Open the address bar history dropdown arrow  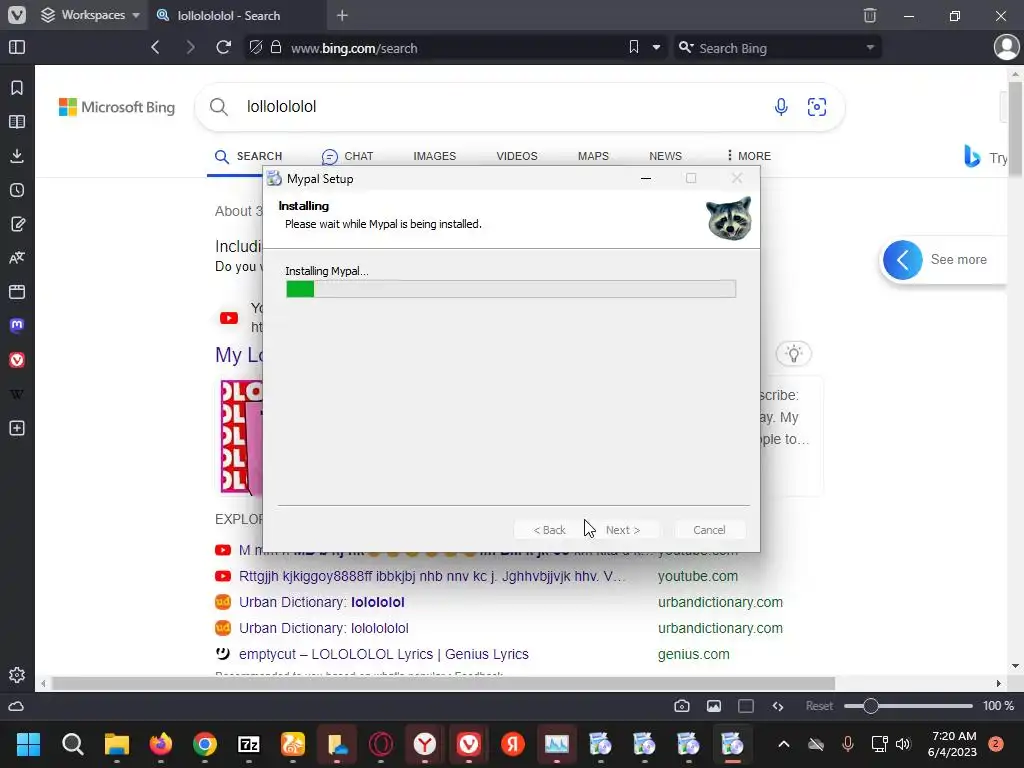tap(656, 48)
